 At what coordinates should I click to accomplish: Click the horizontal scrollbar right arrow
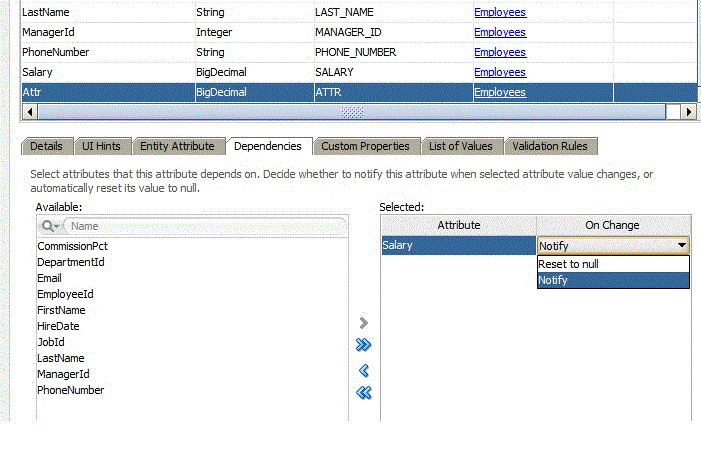click(x=686, y=112)
